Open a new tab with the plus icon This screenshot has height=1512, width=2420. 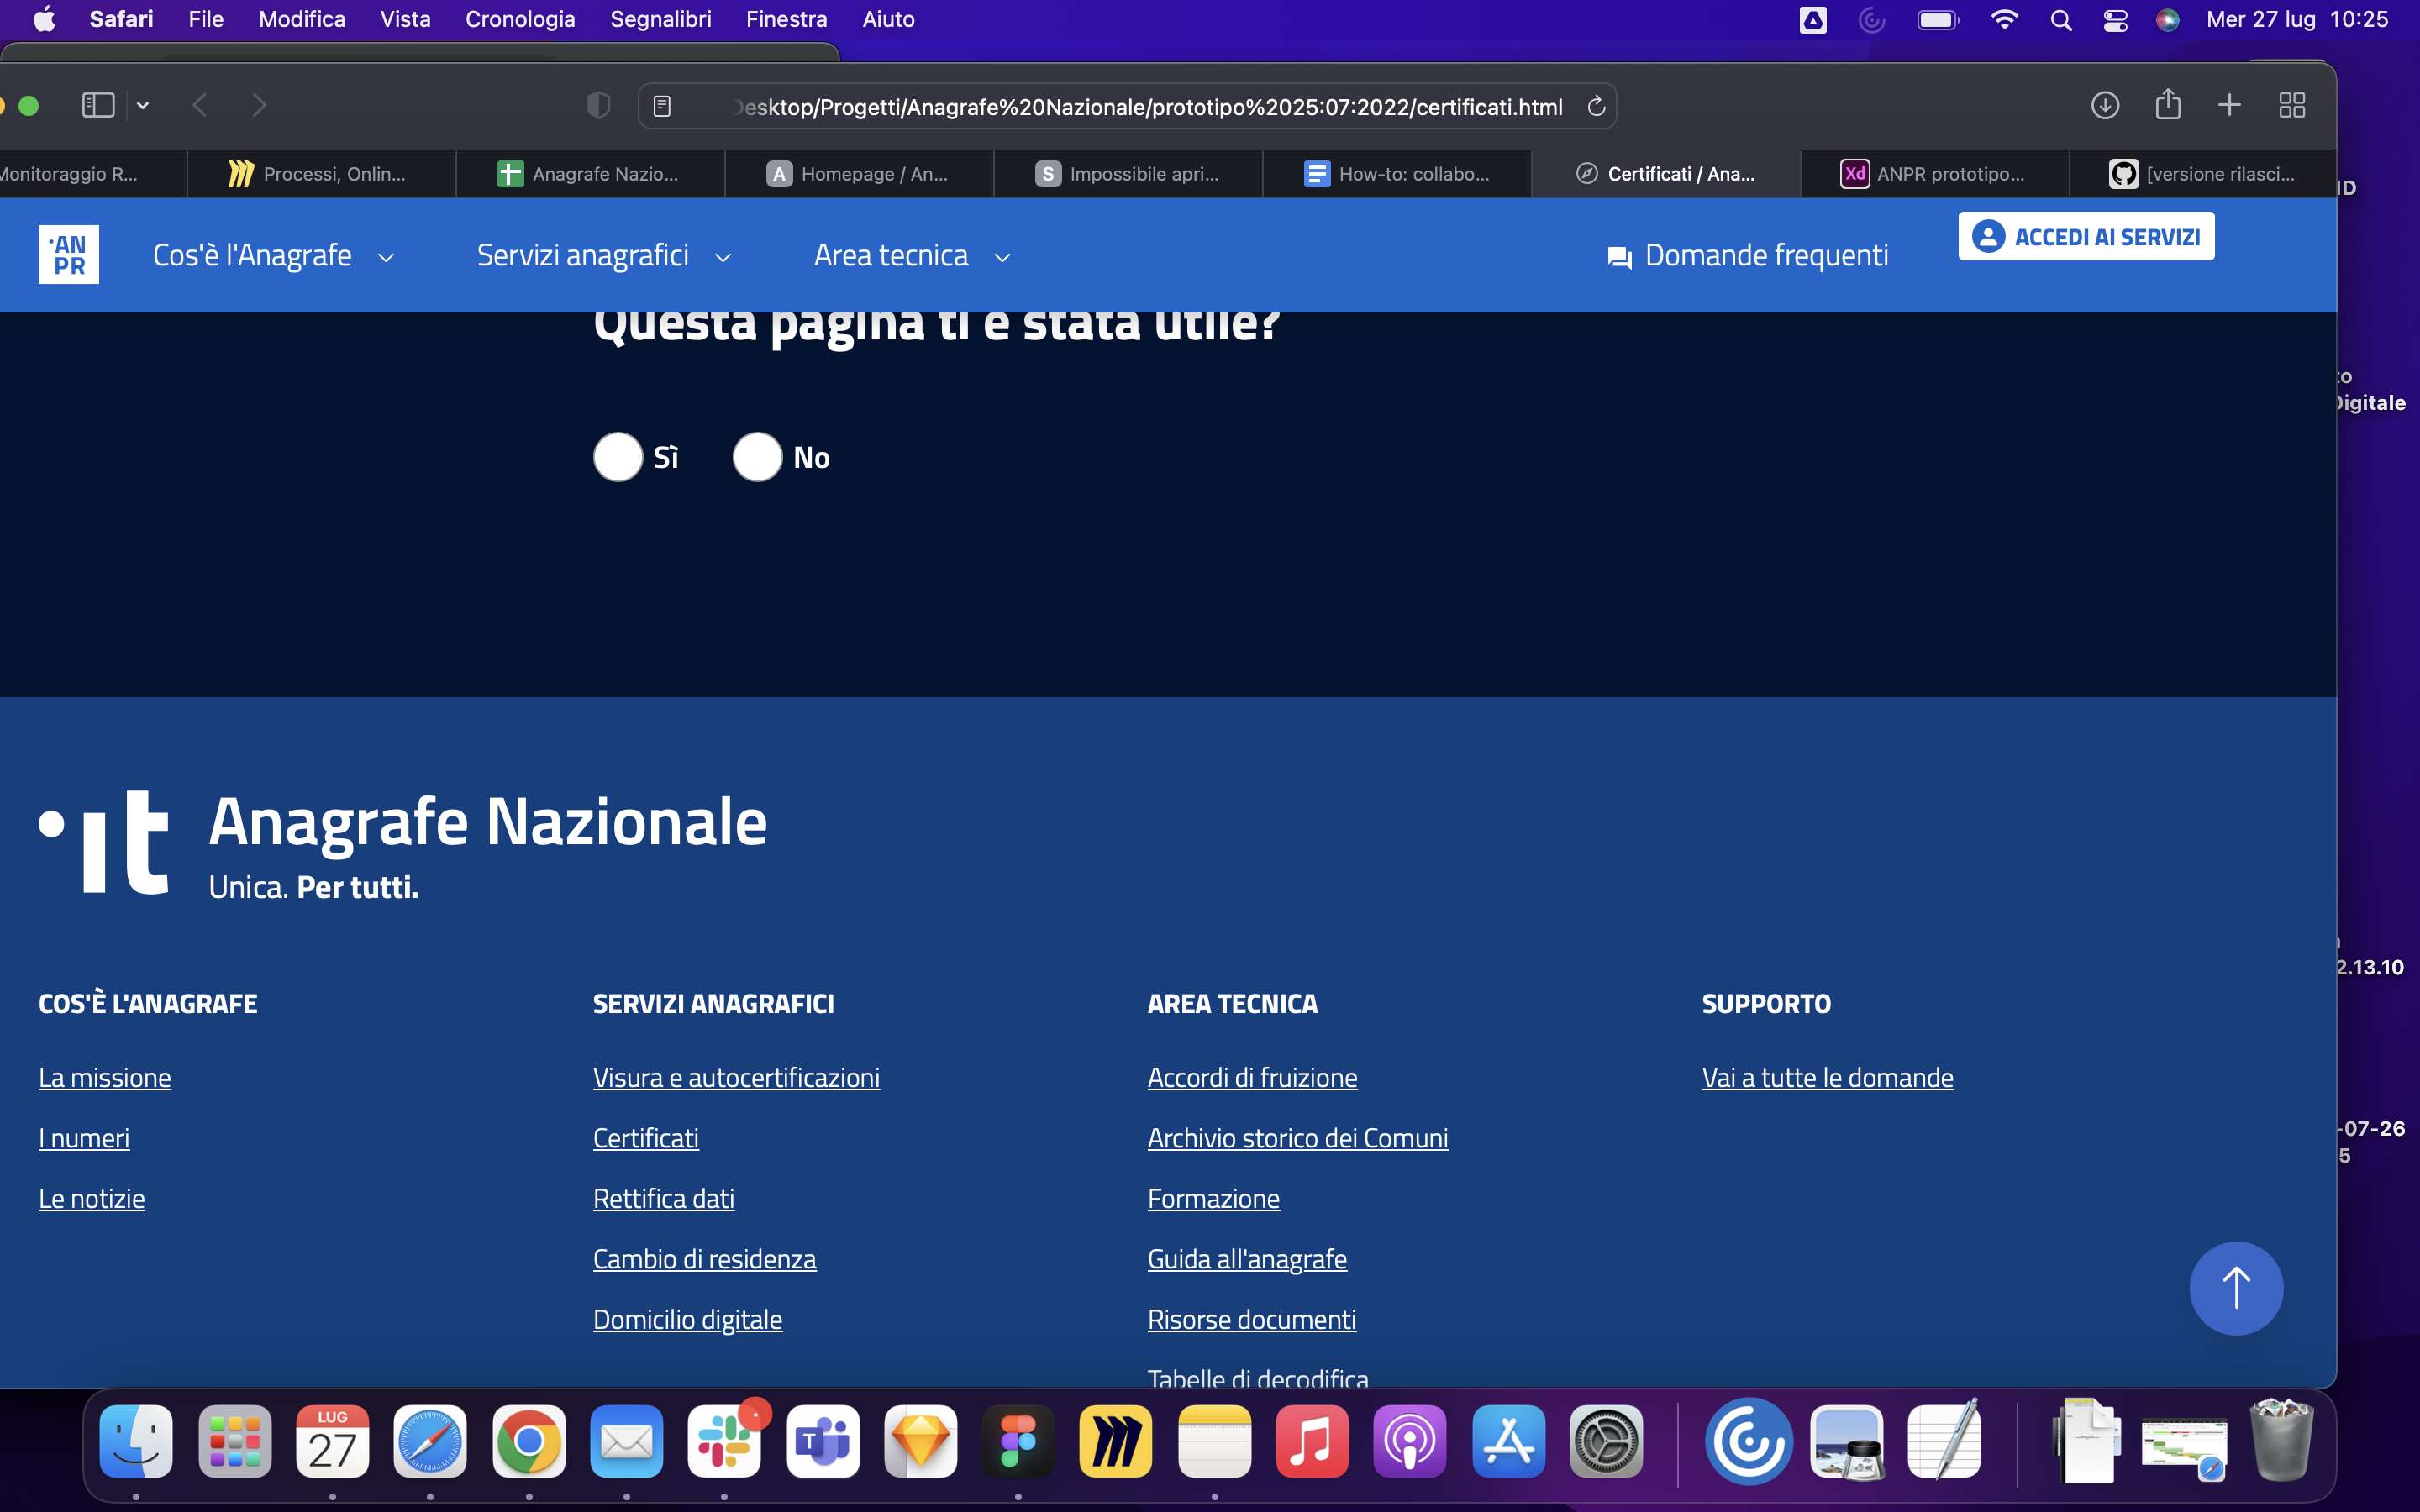tap(2229, 104)
